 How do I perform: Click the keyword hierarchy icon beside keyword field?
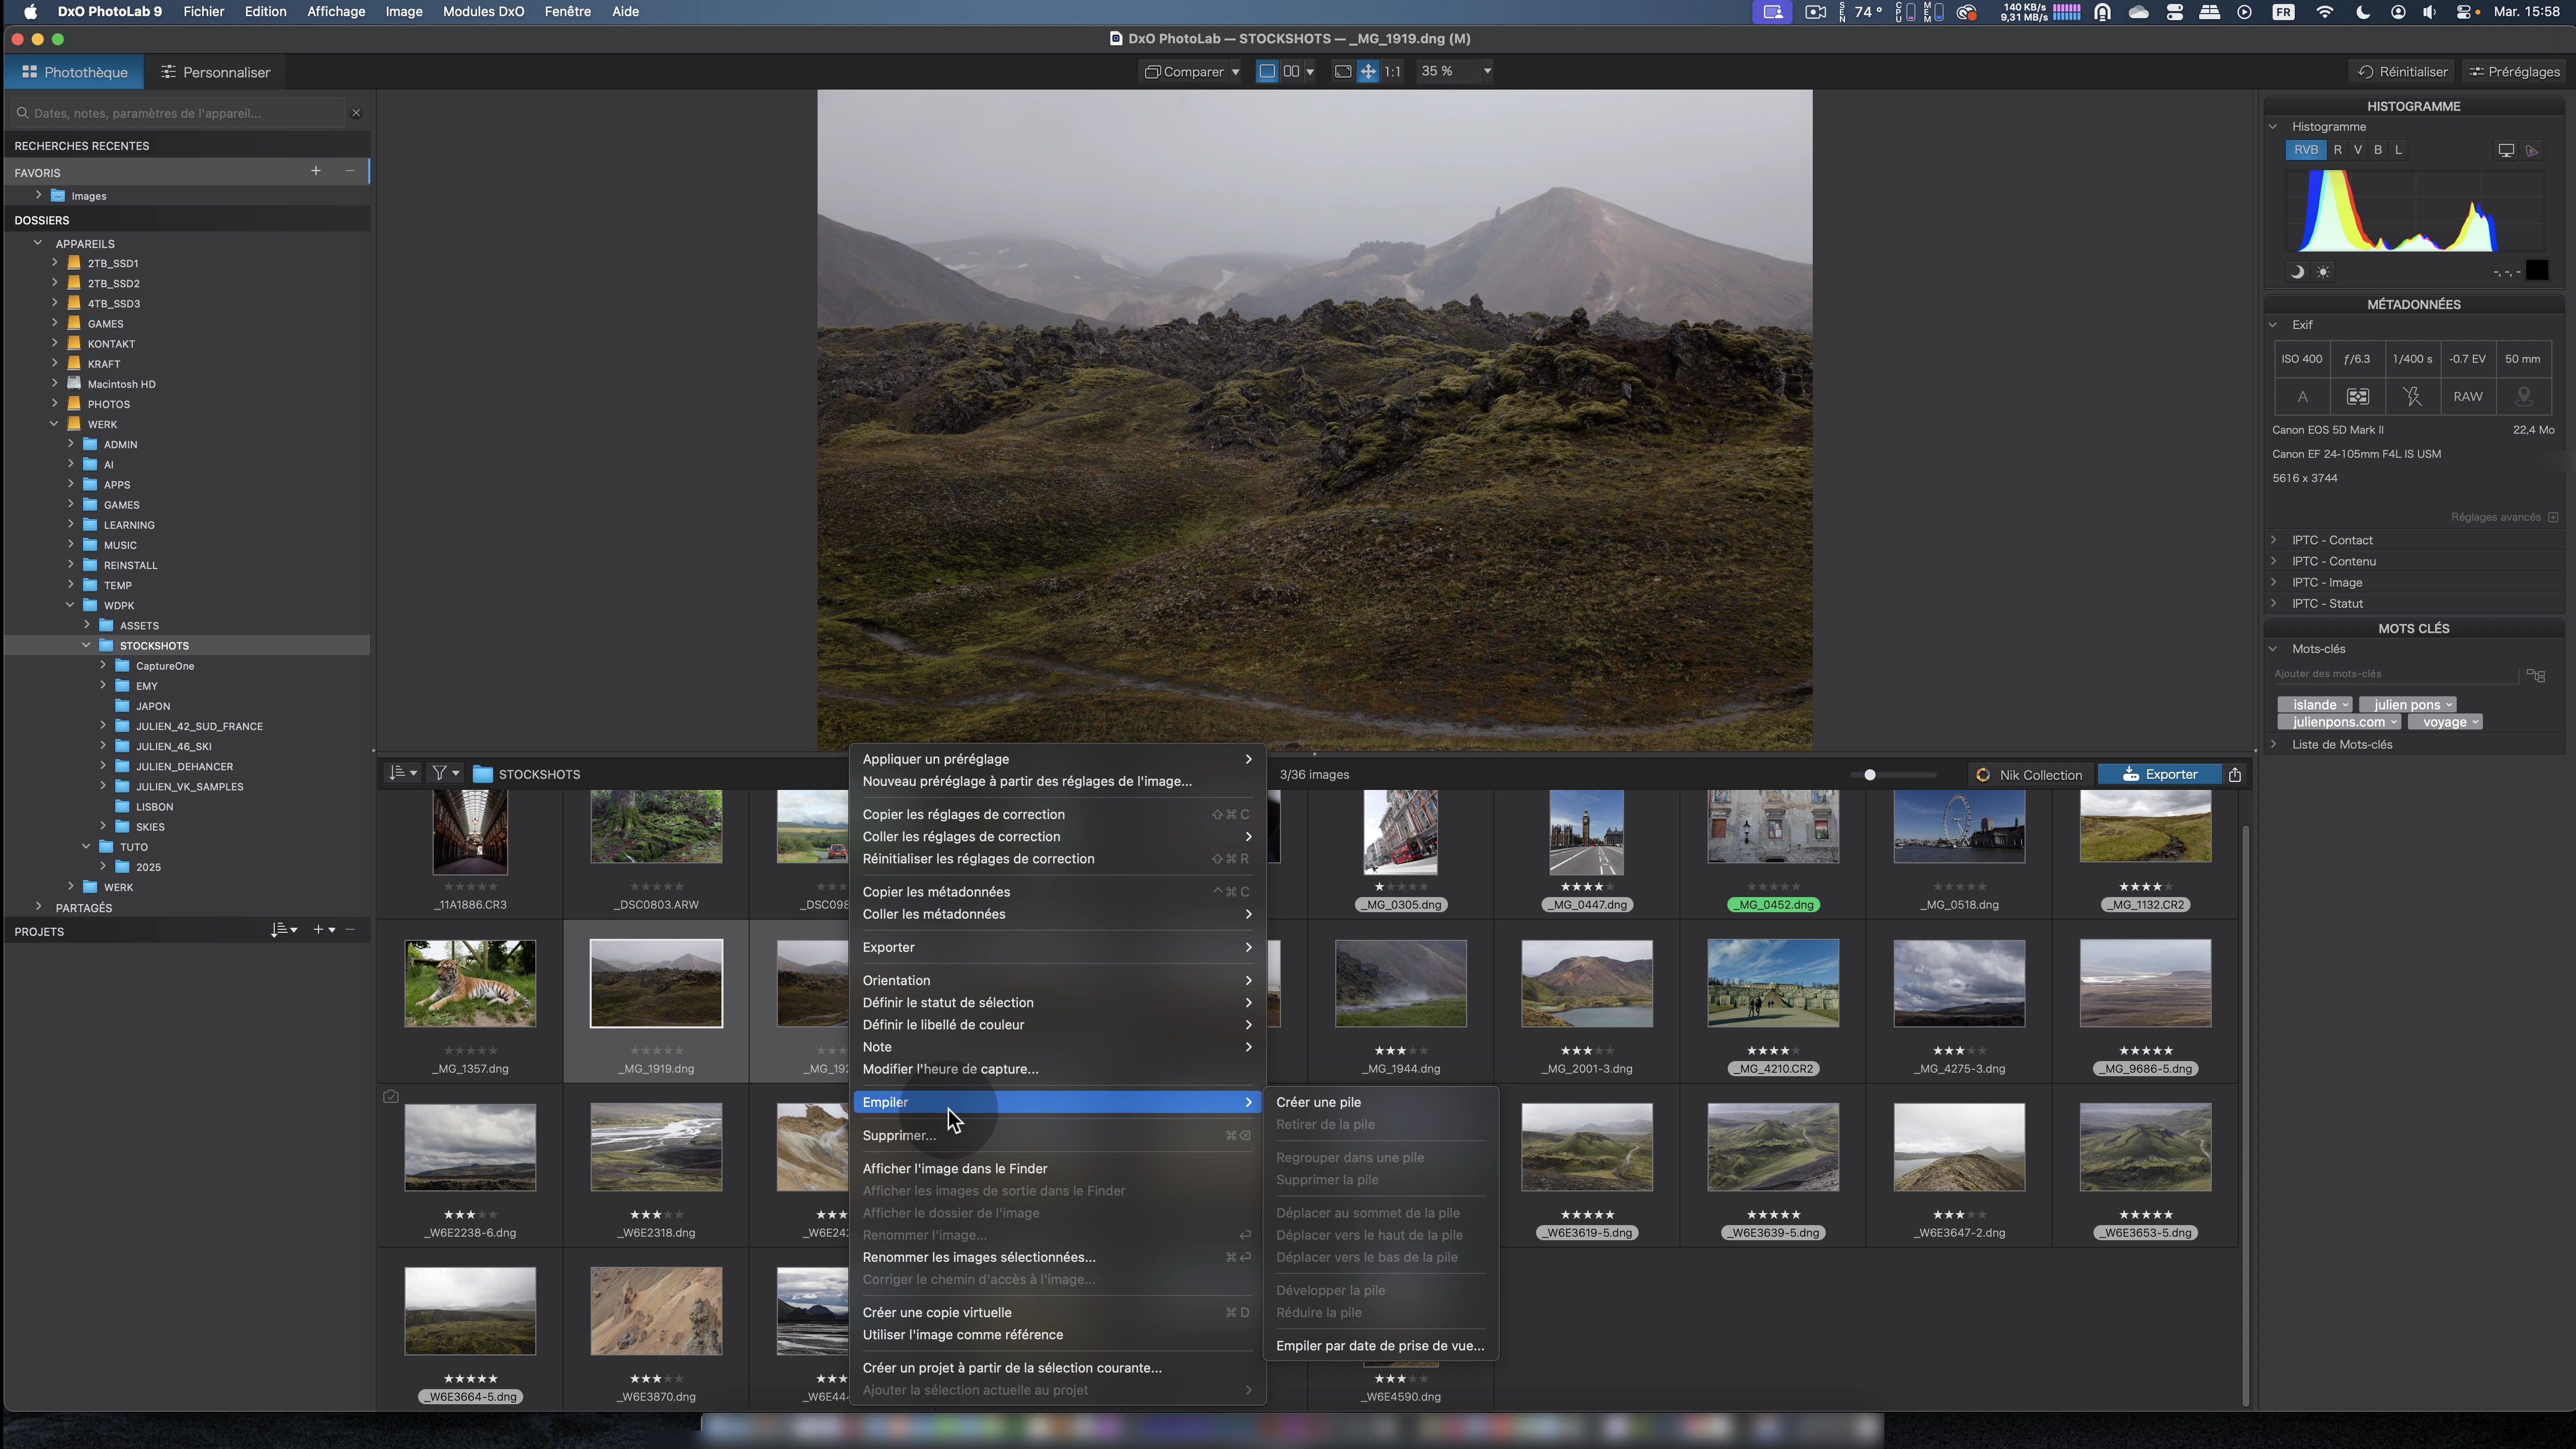coord(2535,675)
